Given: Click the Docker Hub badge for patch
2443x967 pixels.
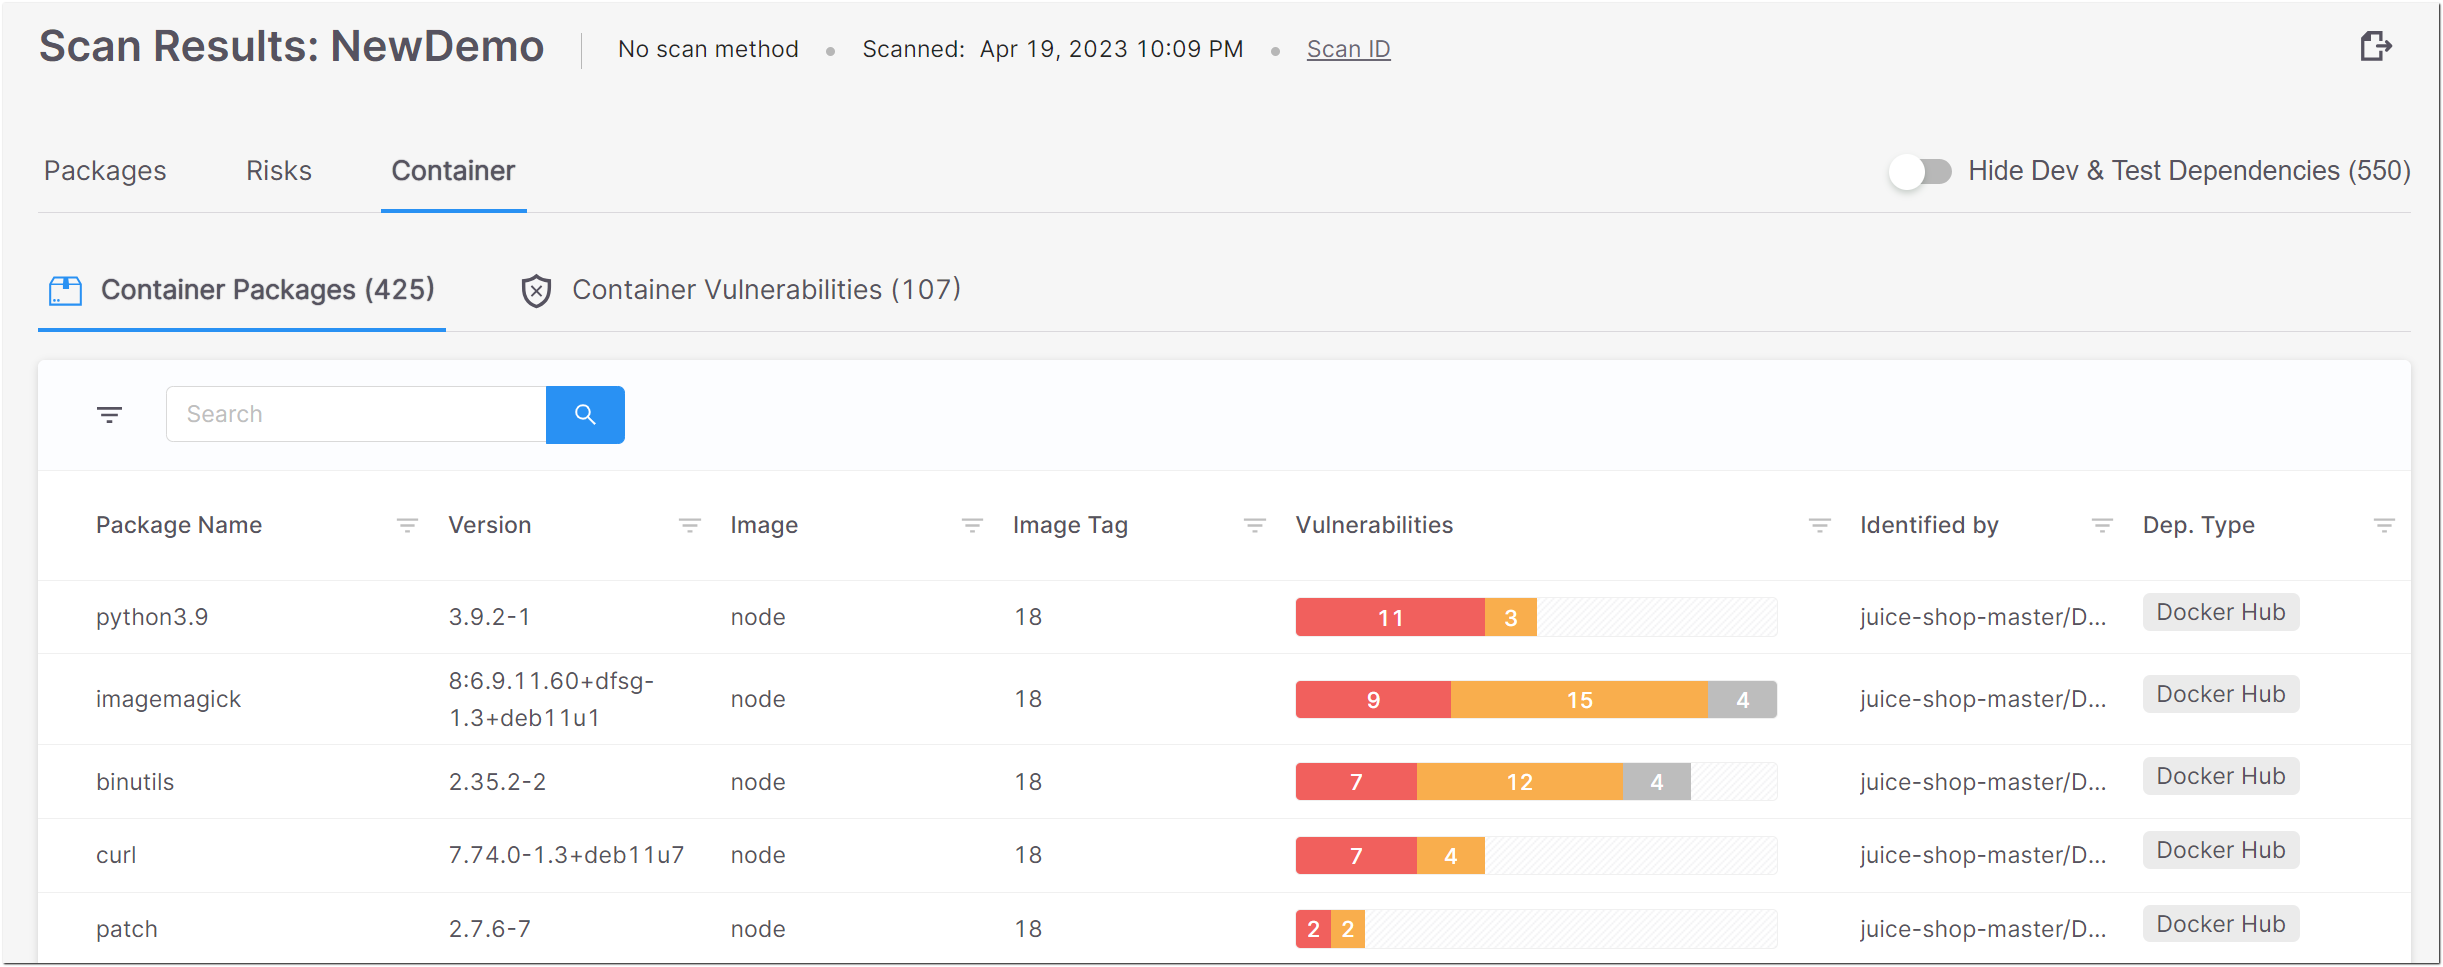Looking at the screenshot, I should pyautogui.click(x=2220, y=924).
